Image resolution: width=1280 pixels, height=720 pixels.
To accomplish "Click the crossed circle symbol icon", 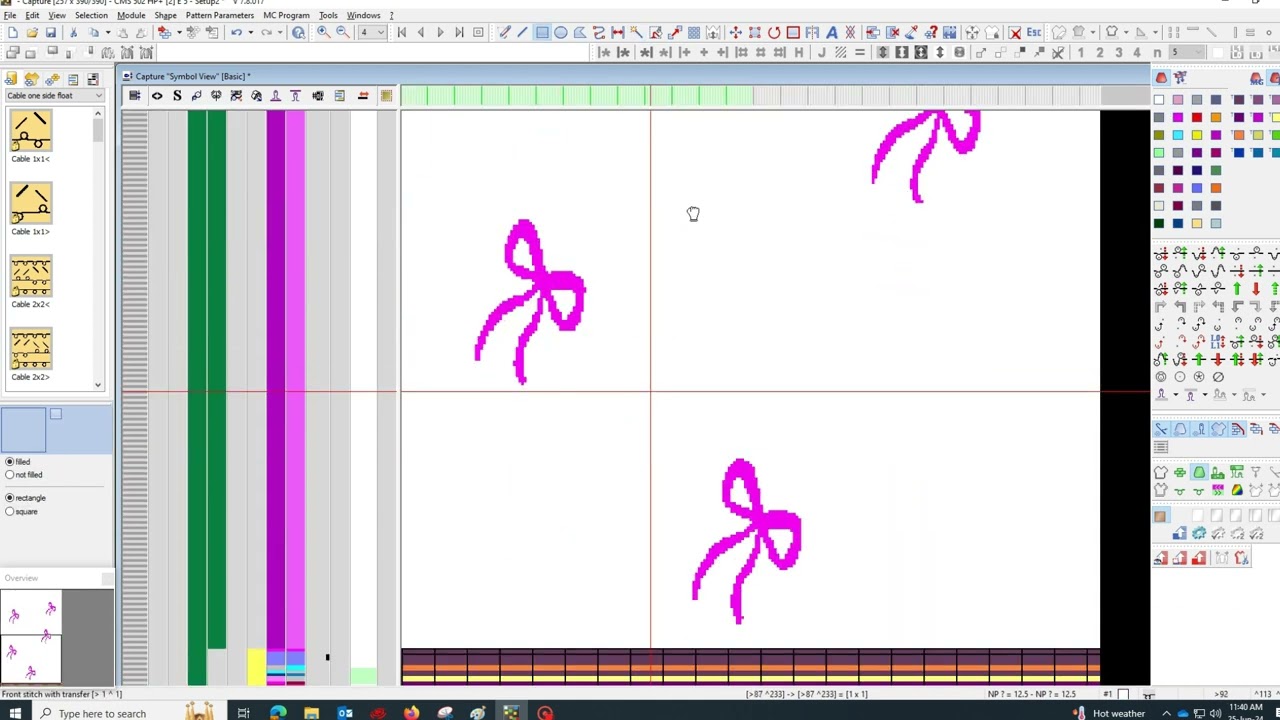I will [1218, 377].
